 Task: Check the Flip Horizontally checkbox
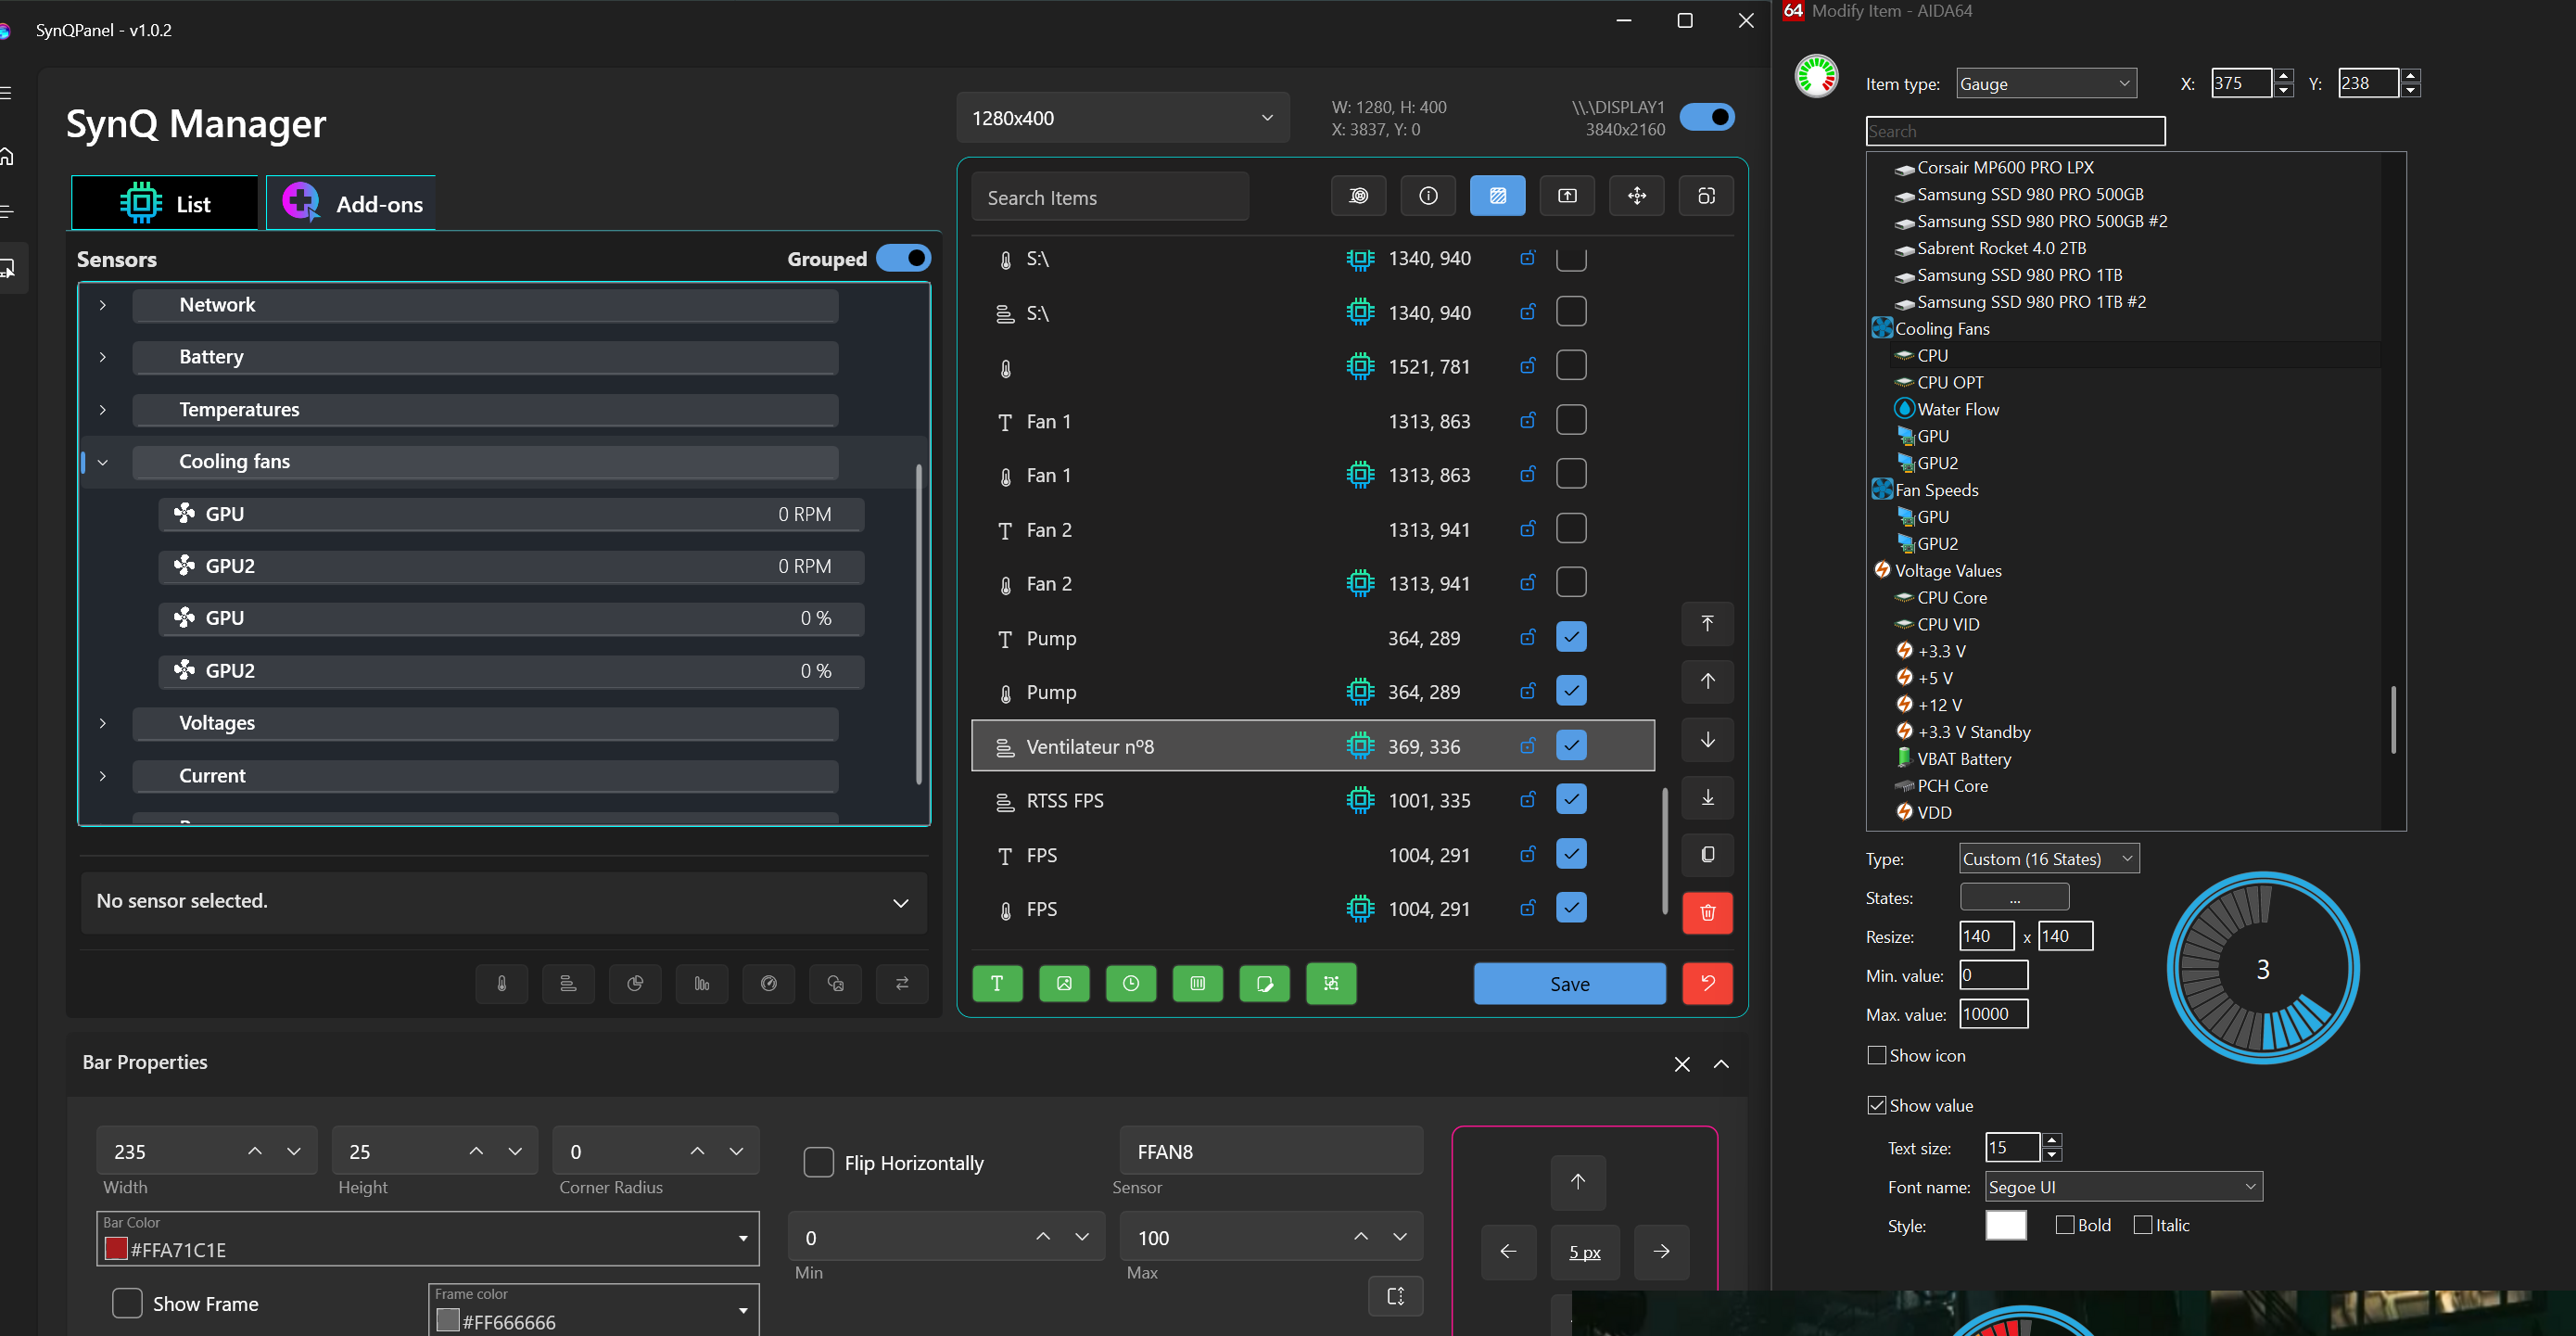819,1163
